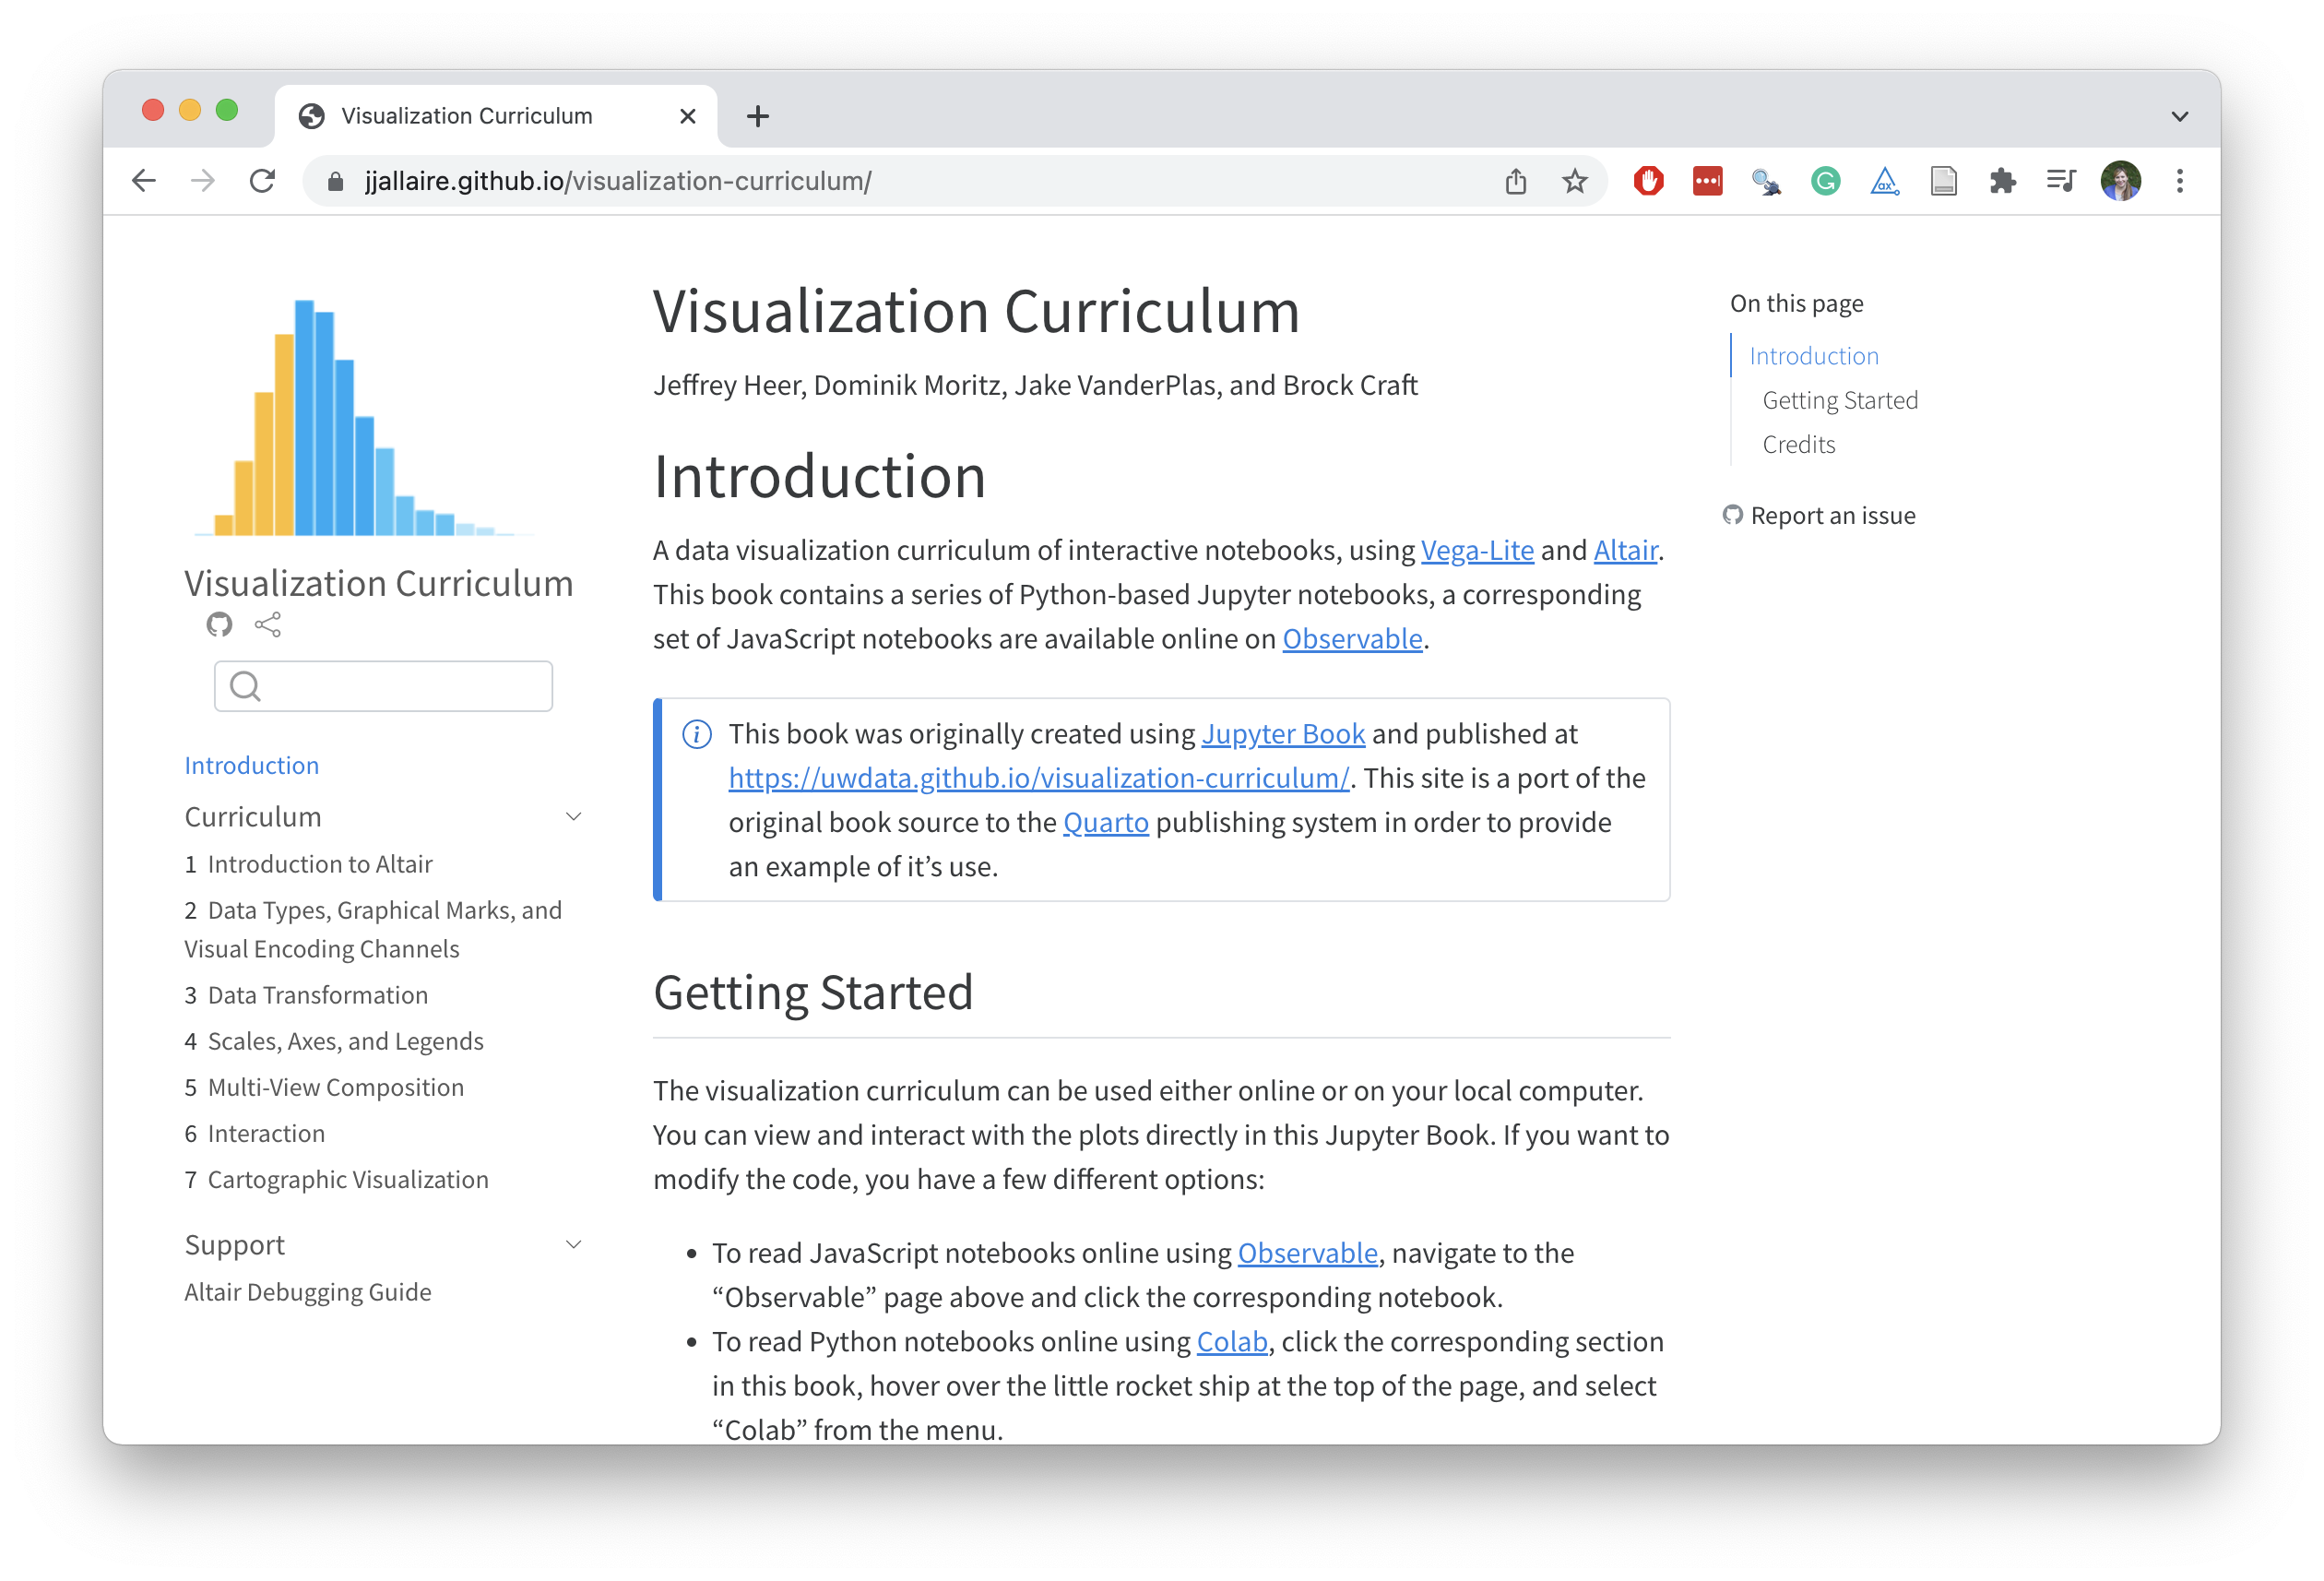This screenshot has height=1581, width=2324.
Task: Select Introduction in the On this page list
Action: tap(1813, 355)
